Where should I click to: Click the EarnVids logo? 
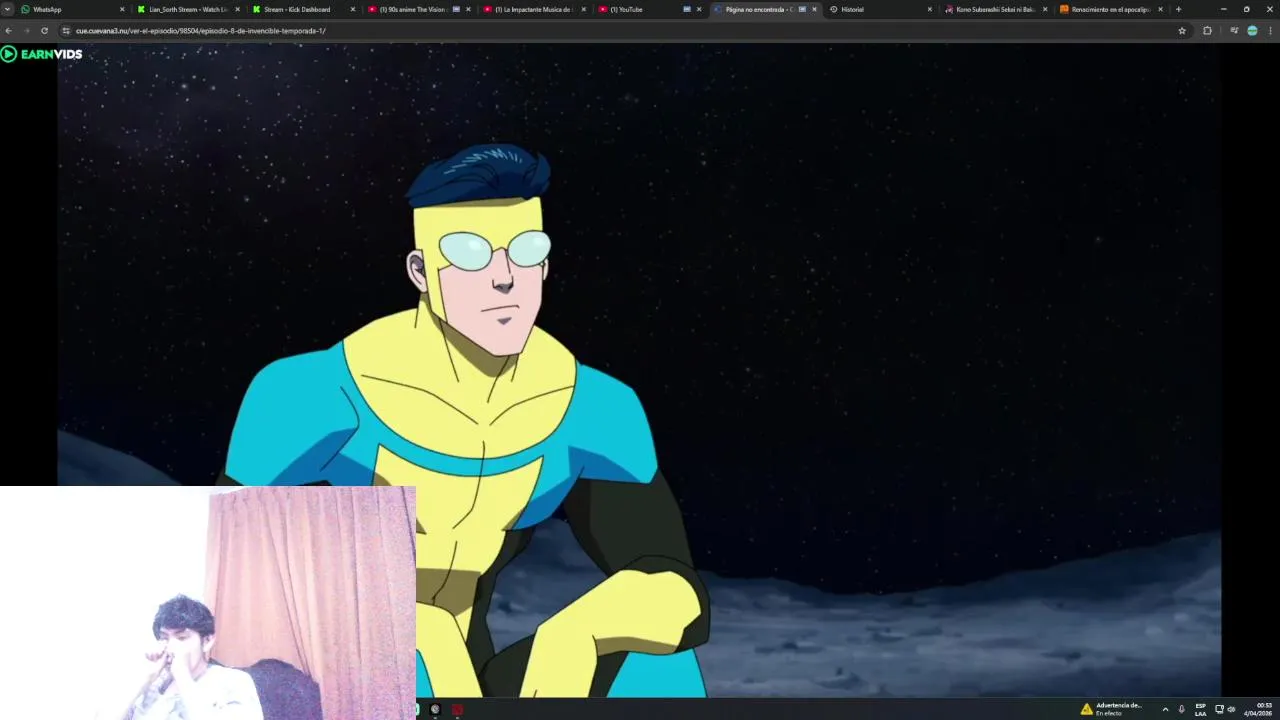click(x=41, y=54)
